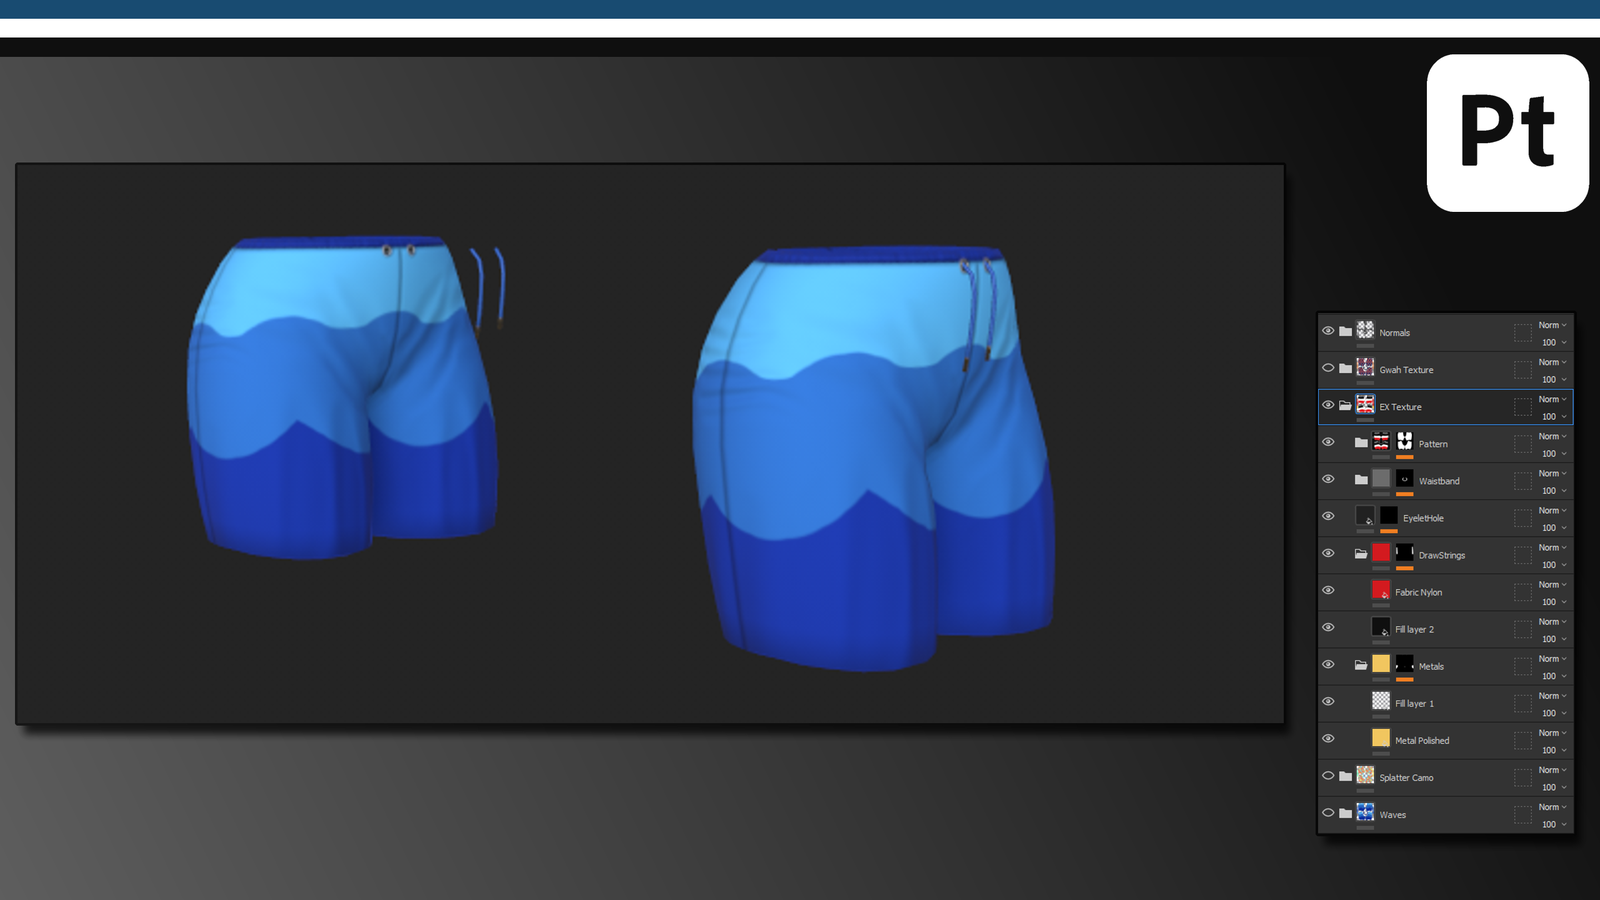Show the Gwah Texture layer

tap(1327, 369)
